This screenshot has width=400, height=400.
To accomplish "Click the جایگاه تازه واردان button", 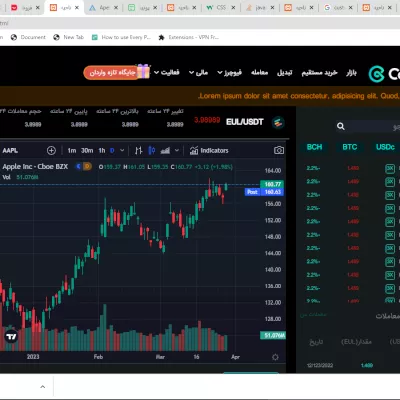I will (112, 72).
